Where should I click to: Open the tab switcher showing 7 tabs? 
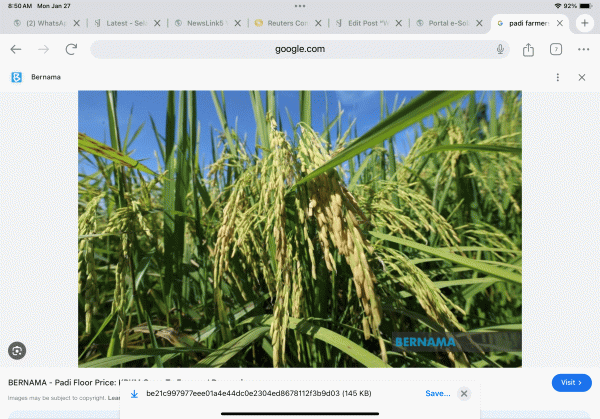pos(555,49)
